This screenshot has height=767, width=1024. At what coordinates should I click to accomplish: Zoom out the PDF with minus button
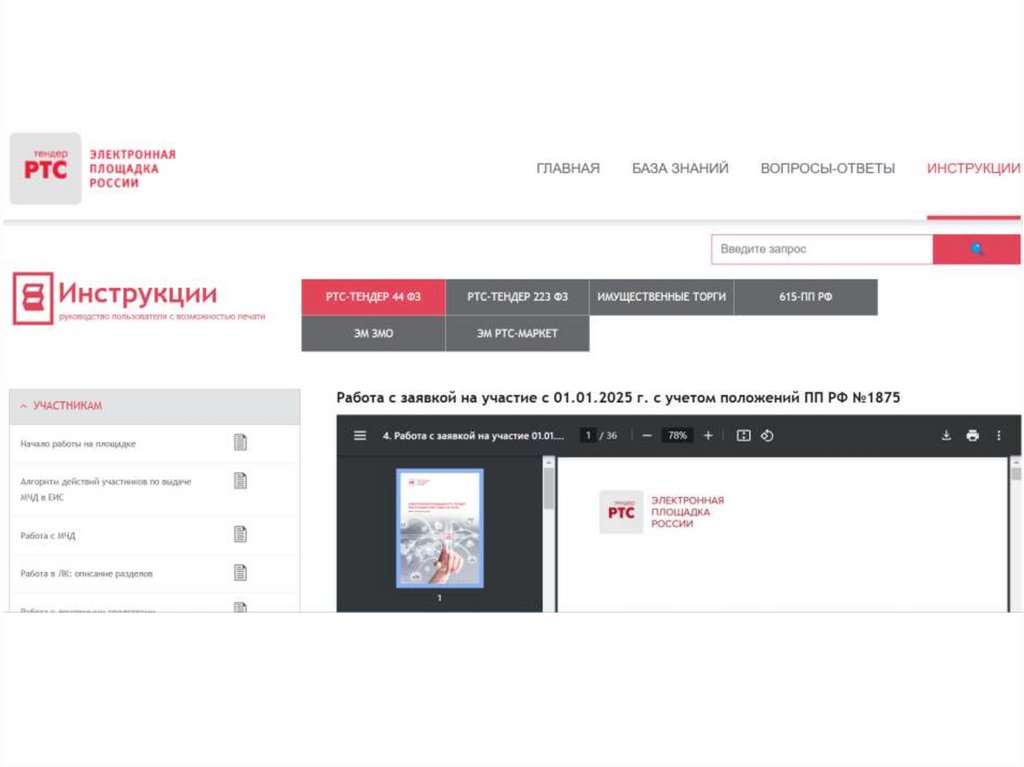647,436
